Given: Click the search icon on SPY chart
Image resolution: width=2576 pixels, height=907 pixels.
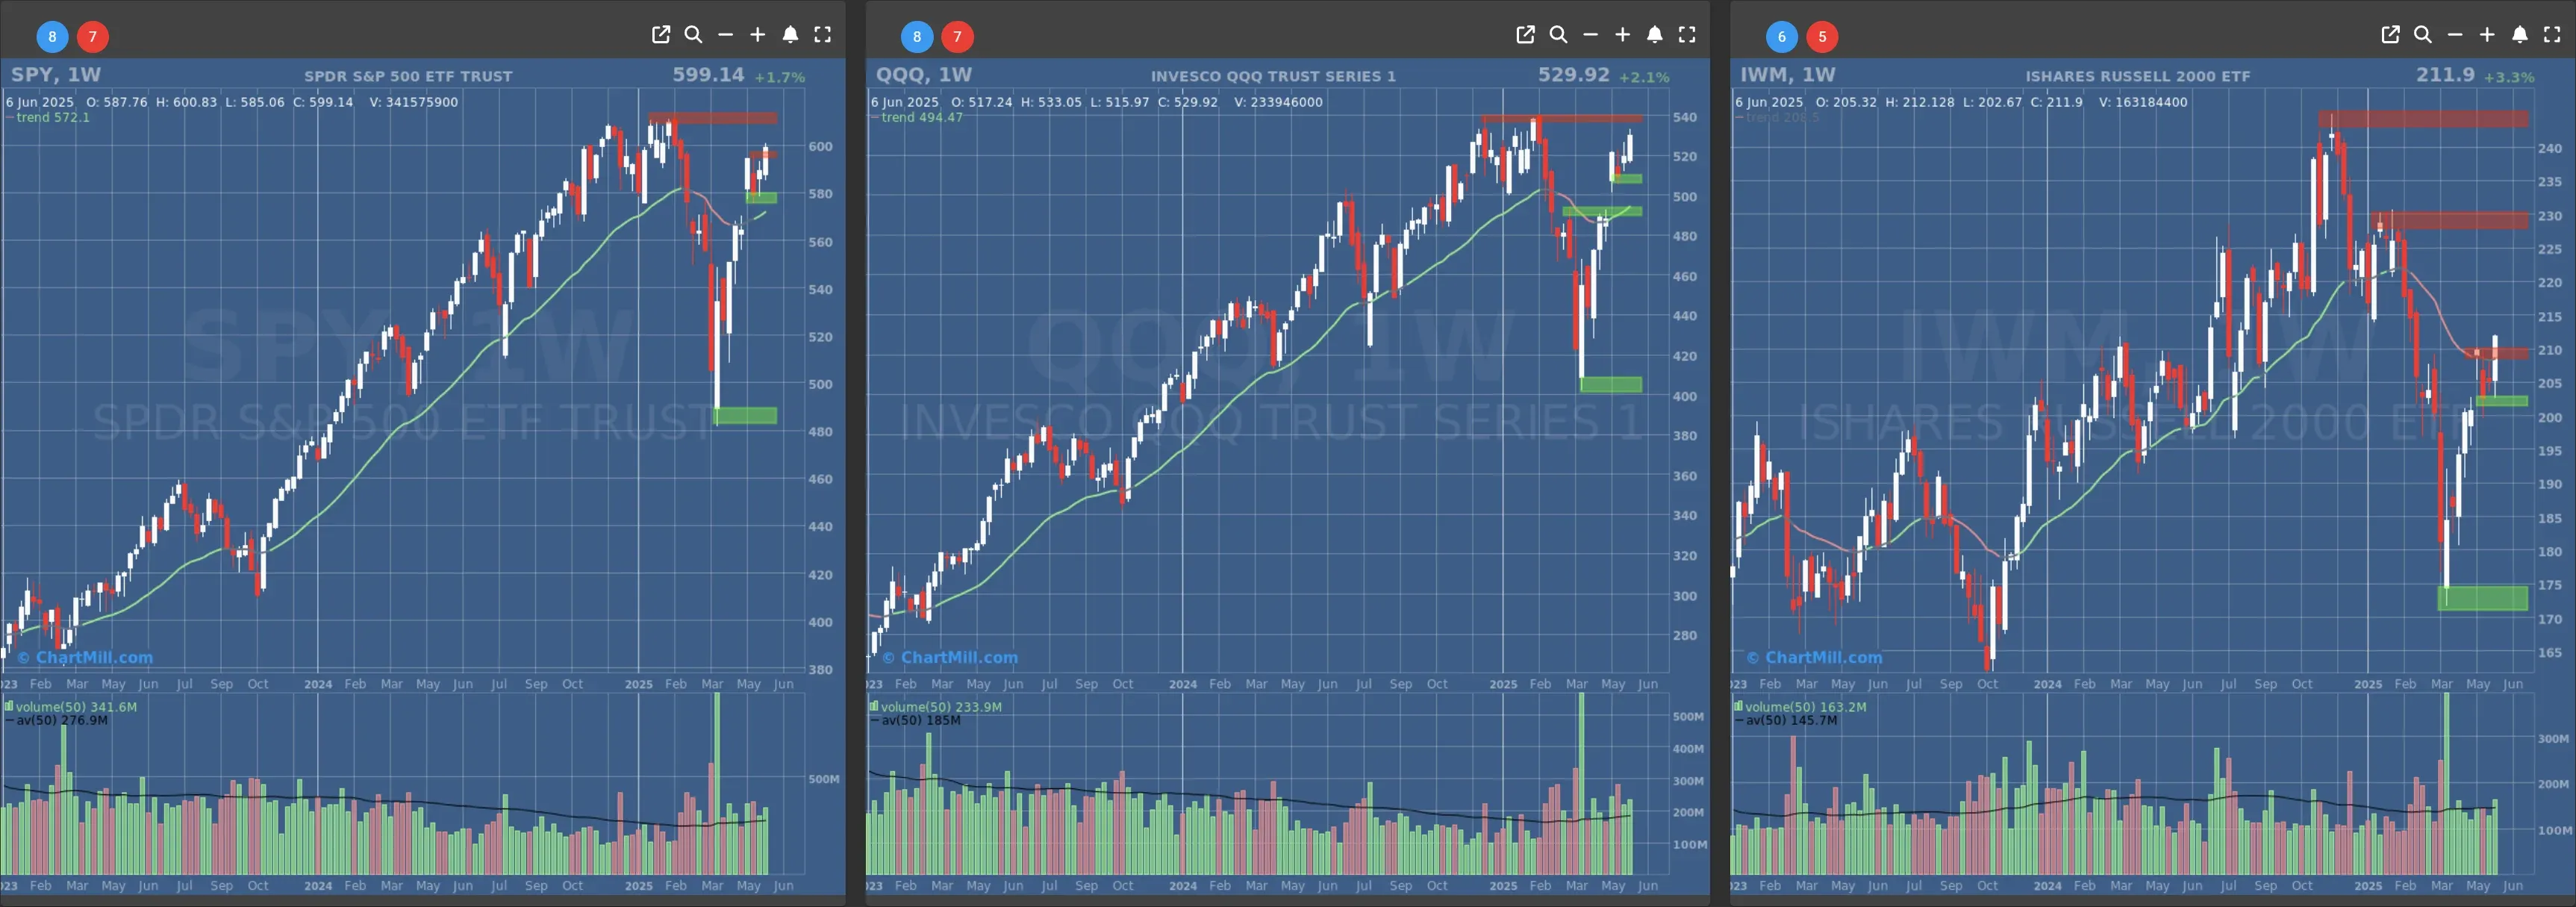Looking at the screenshot, I should click(x=693, y=35).
